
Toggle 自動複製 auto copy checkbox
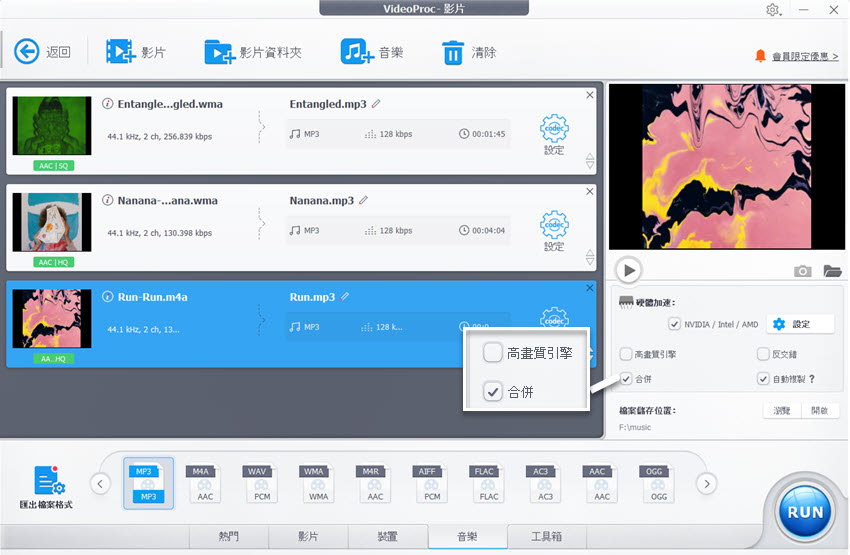click(763, 378)
